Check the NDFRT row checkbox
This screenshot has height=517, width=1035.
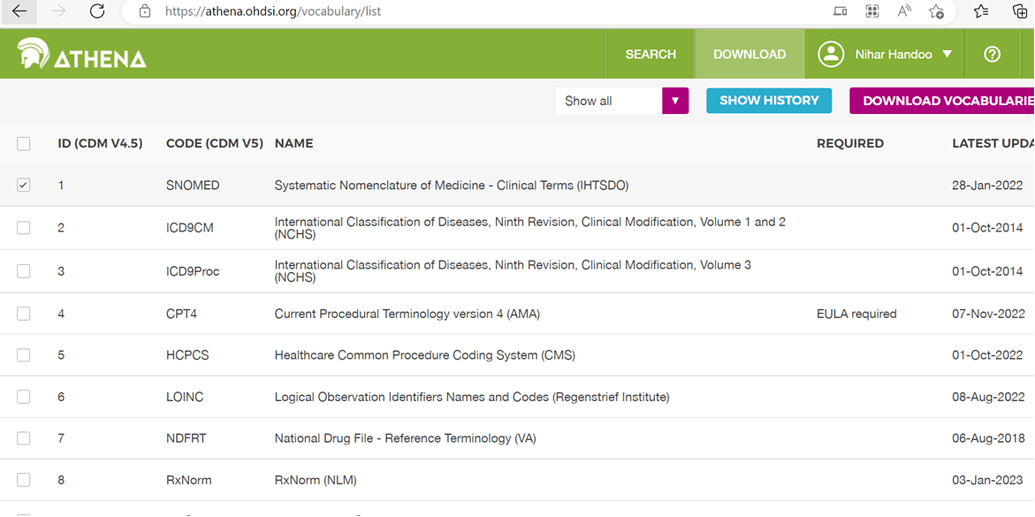pyautogui.click(x=24, y=438)
